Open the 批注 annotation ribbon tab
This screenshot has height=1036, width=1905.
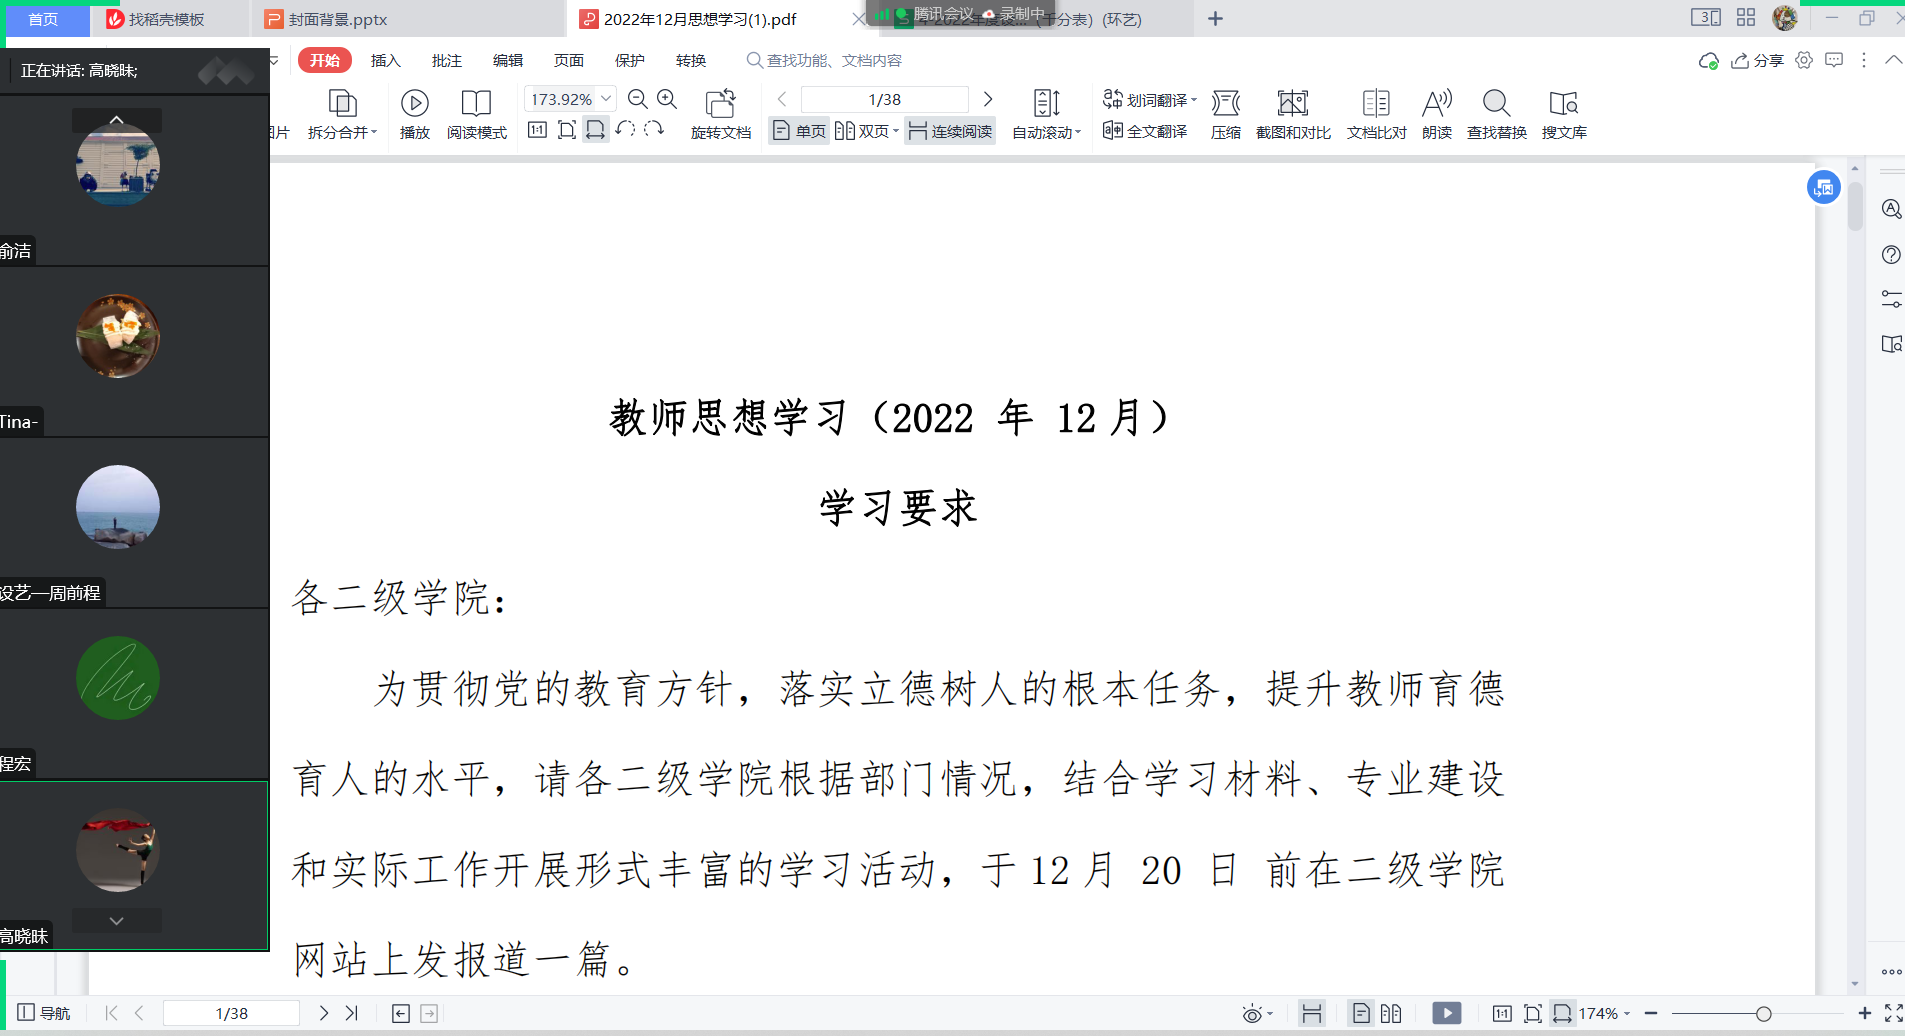(x=446, y=61)
